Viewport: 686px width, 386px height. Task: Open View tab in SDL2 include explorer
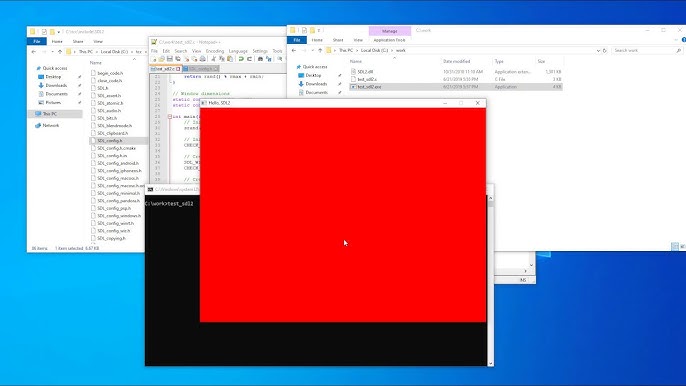(x=98, y=41)
